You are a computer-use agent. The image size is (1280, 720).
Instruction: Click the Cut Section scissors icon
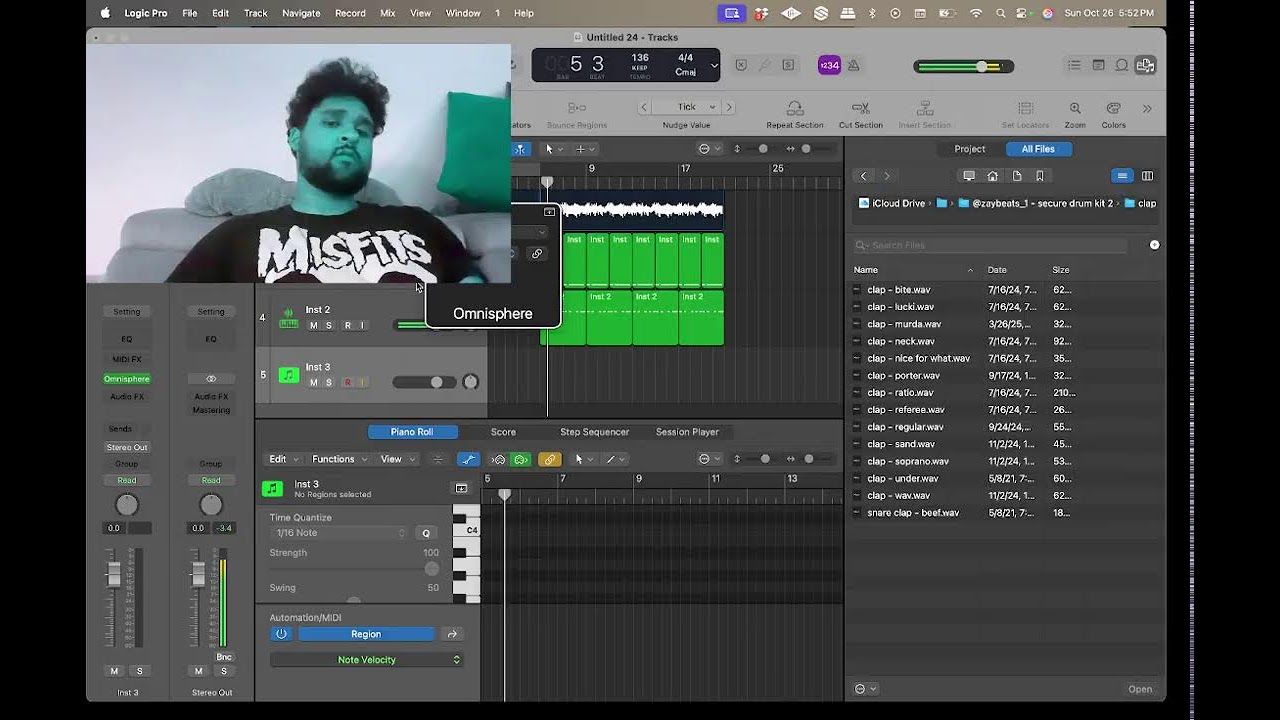point(860,108)
